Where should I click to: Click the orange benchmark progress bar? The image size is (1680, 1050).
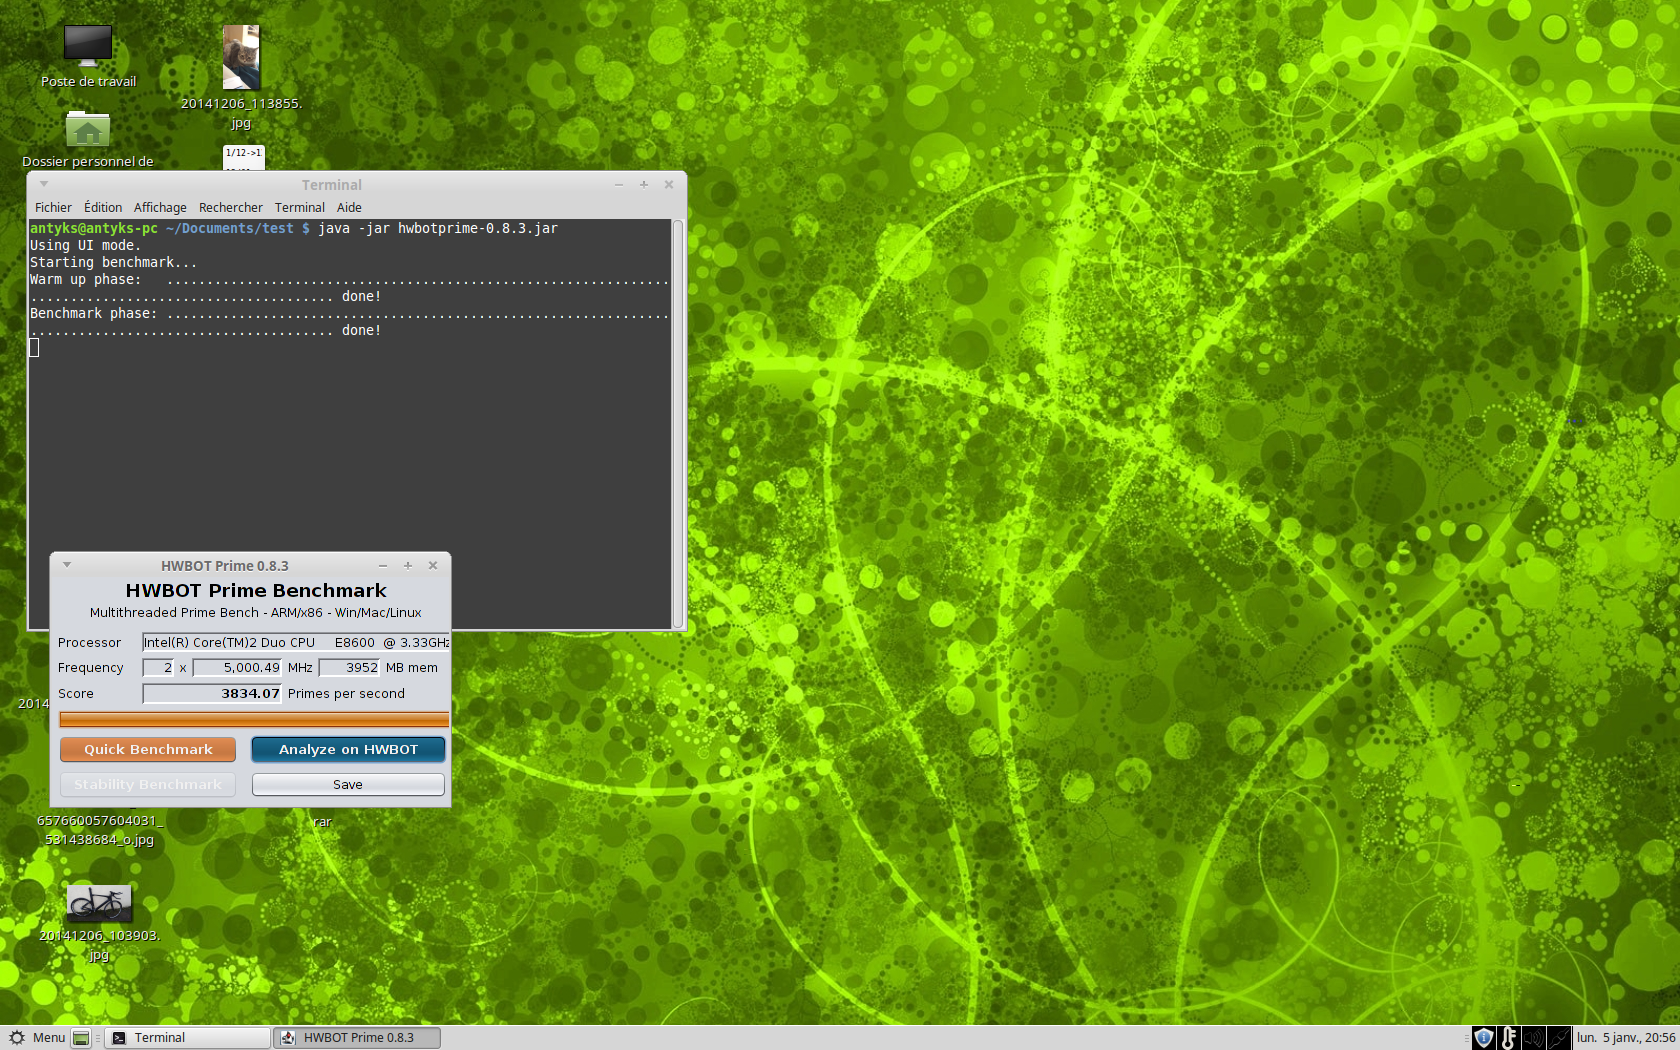point(254,719)
